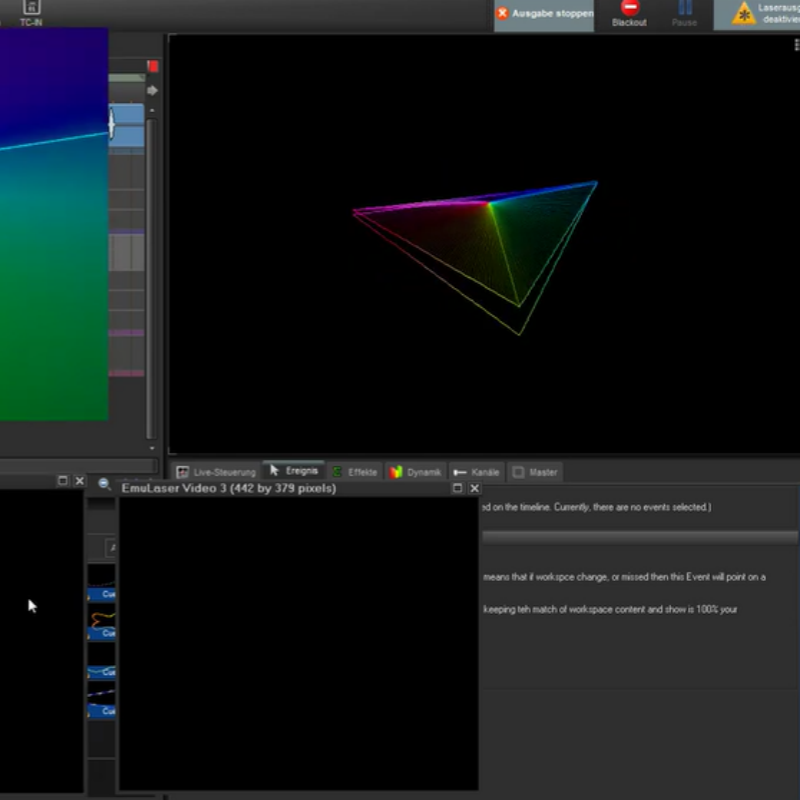Open the Effekte tab
The height and width of the screenshot is (800, 800).
click(x=355, y=472)
